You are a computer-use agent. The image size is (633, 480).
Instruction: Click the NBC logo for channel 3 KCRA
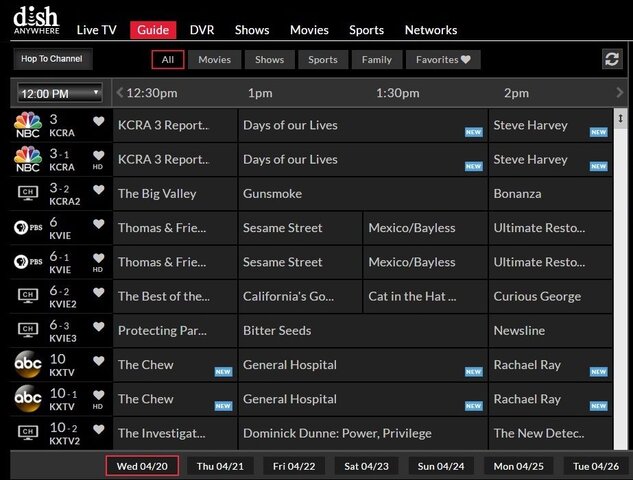(x=26, y=126)
